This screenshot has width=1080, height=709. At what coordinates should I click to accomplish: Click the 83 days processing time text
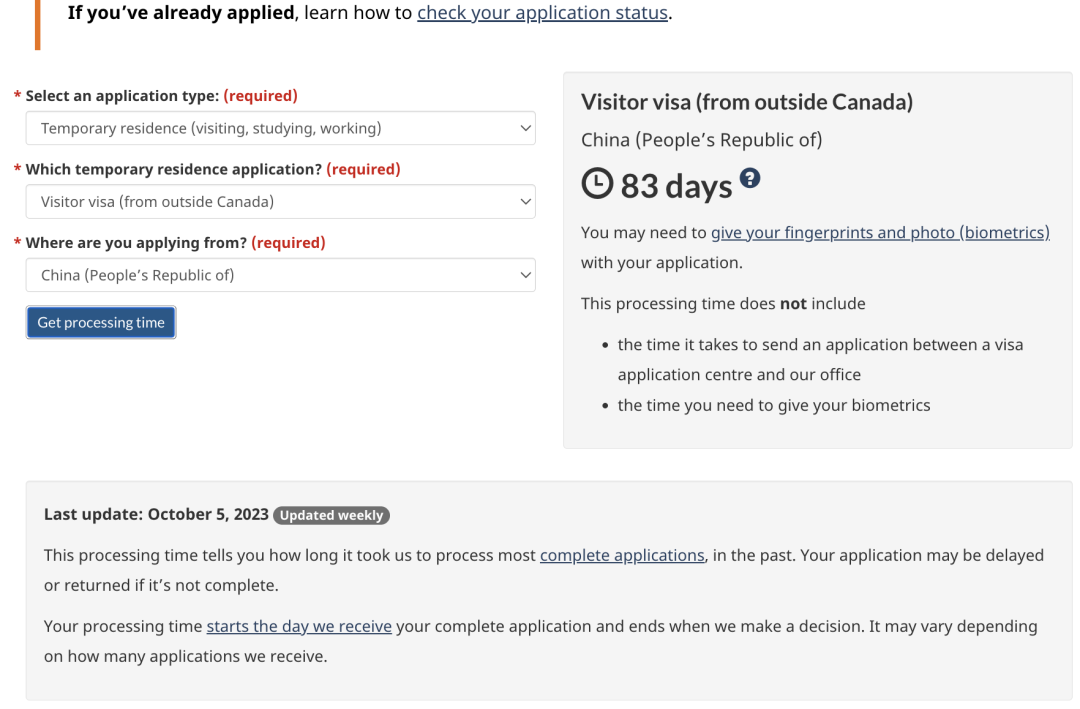tap(677, 185)
